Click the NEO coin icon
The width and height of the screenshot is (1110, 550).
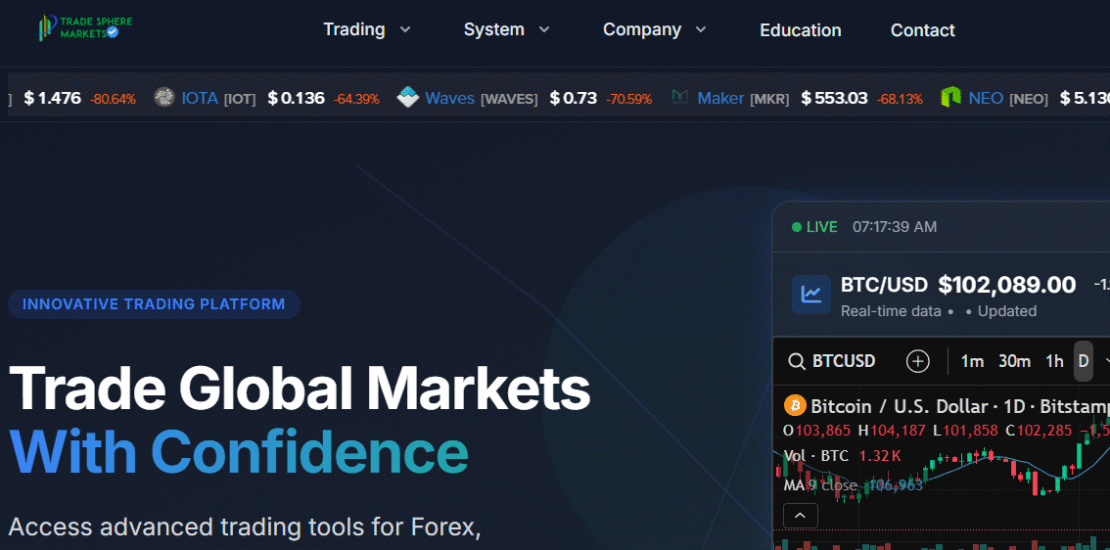click(x=950, y=98)
